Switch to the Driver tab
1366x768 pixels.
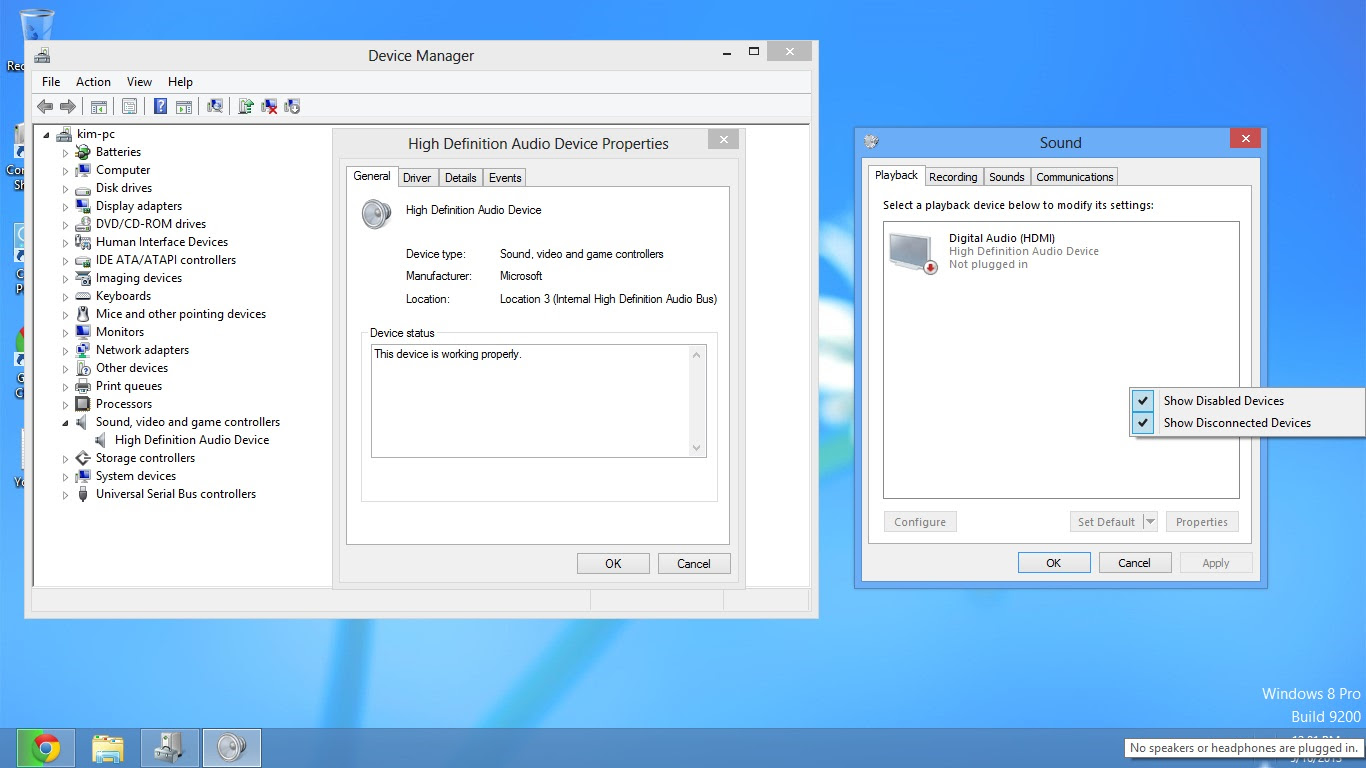417,178
